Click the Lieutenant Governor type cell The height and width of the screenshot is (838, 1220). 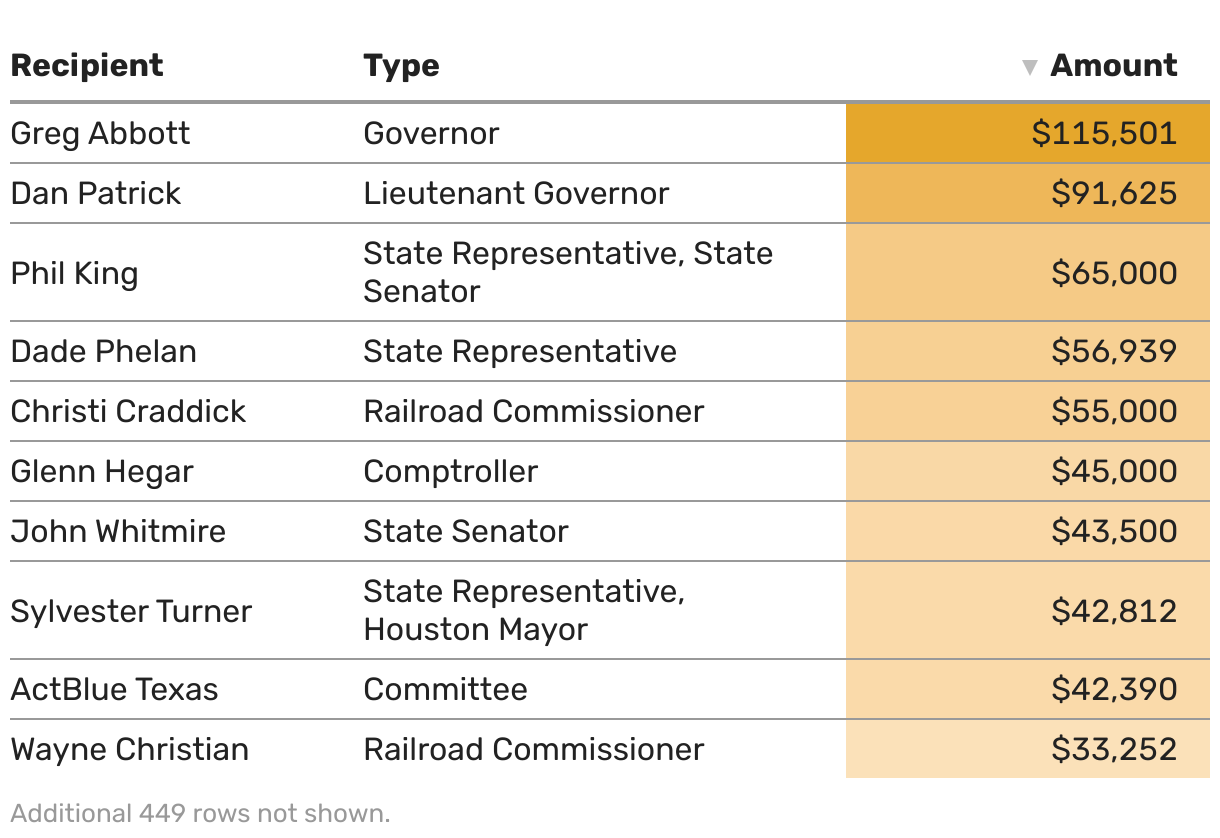[516, 193]
